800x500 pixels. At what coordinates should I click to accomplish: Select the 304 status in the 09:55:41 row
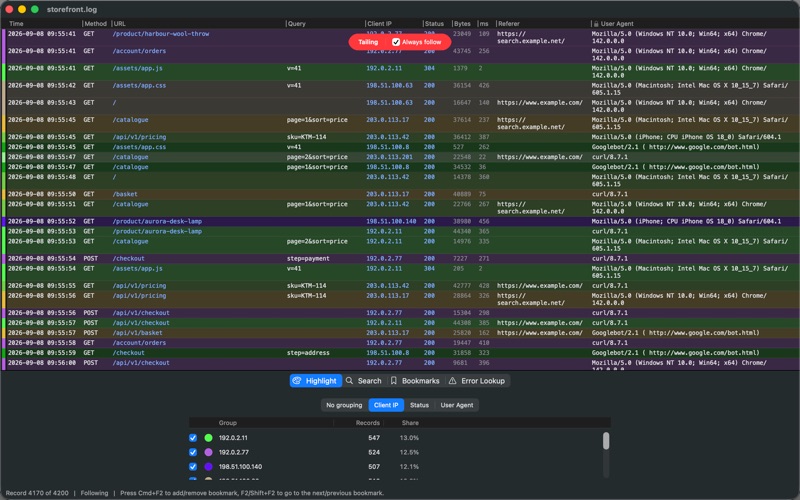[429, 68]
